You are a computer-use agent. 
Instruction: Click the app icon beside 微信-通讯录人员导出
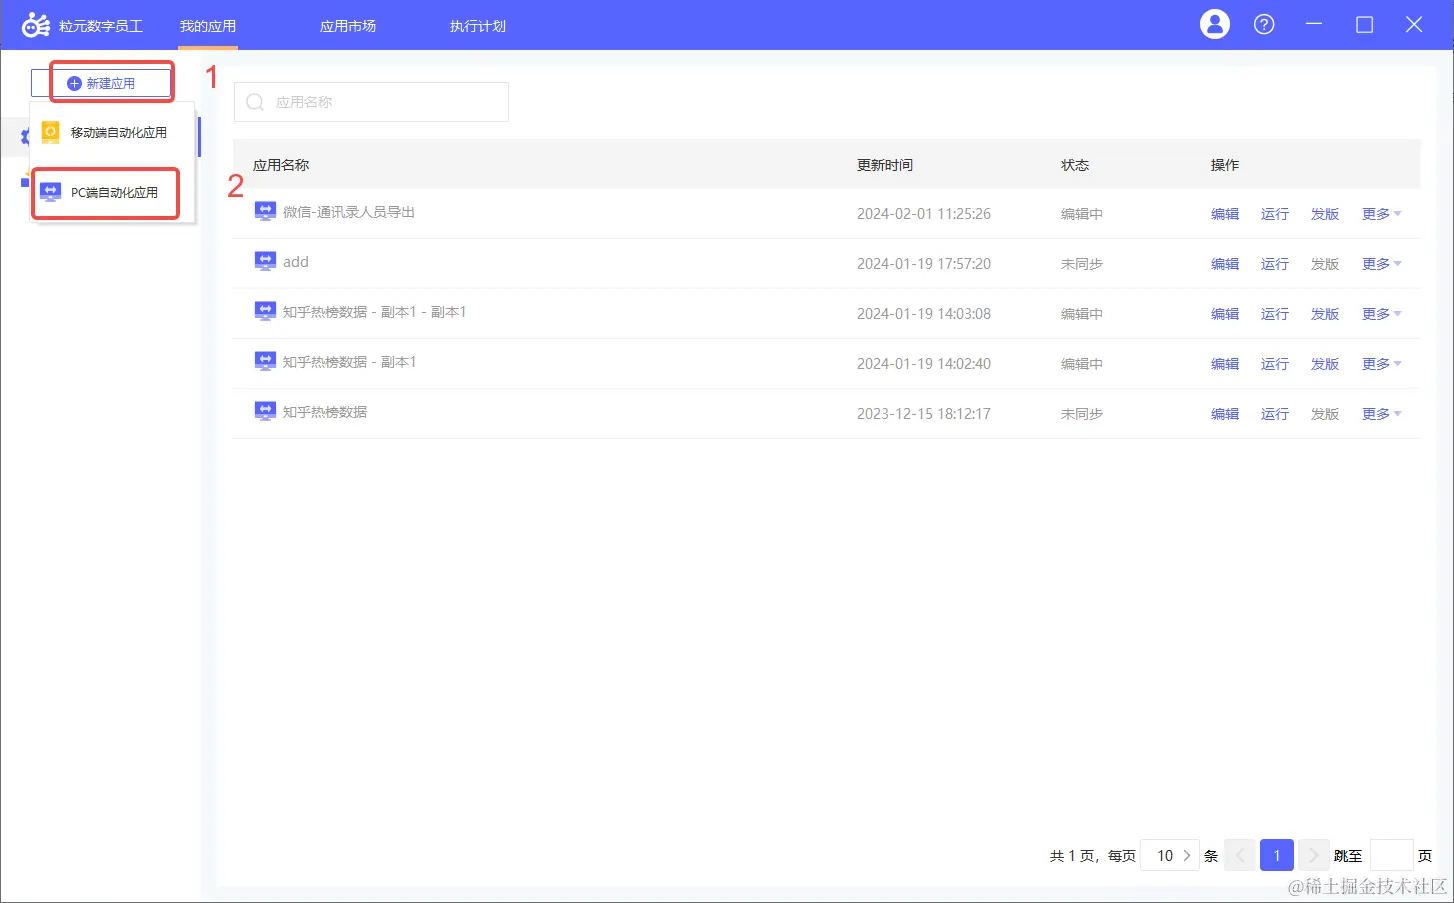[x=265, y=212]
